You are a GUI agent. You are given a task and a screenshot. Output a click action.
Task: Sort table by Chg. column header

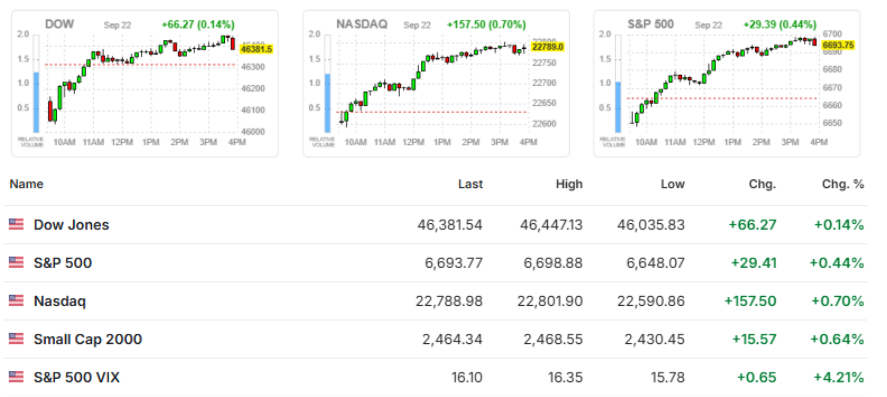click(763, 184)
